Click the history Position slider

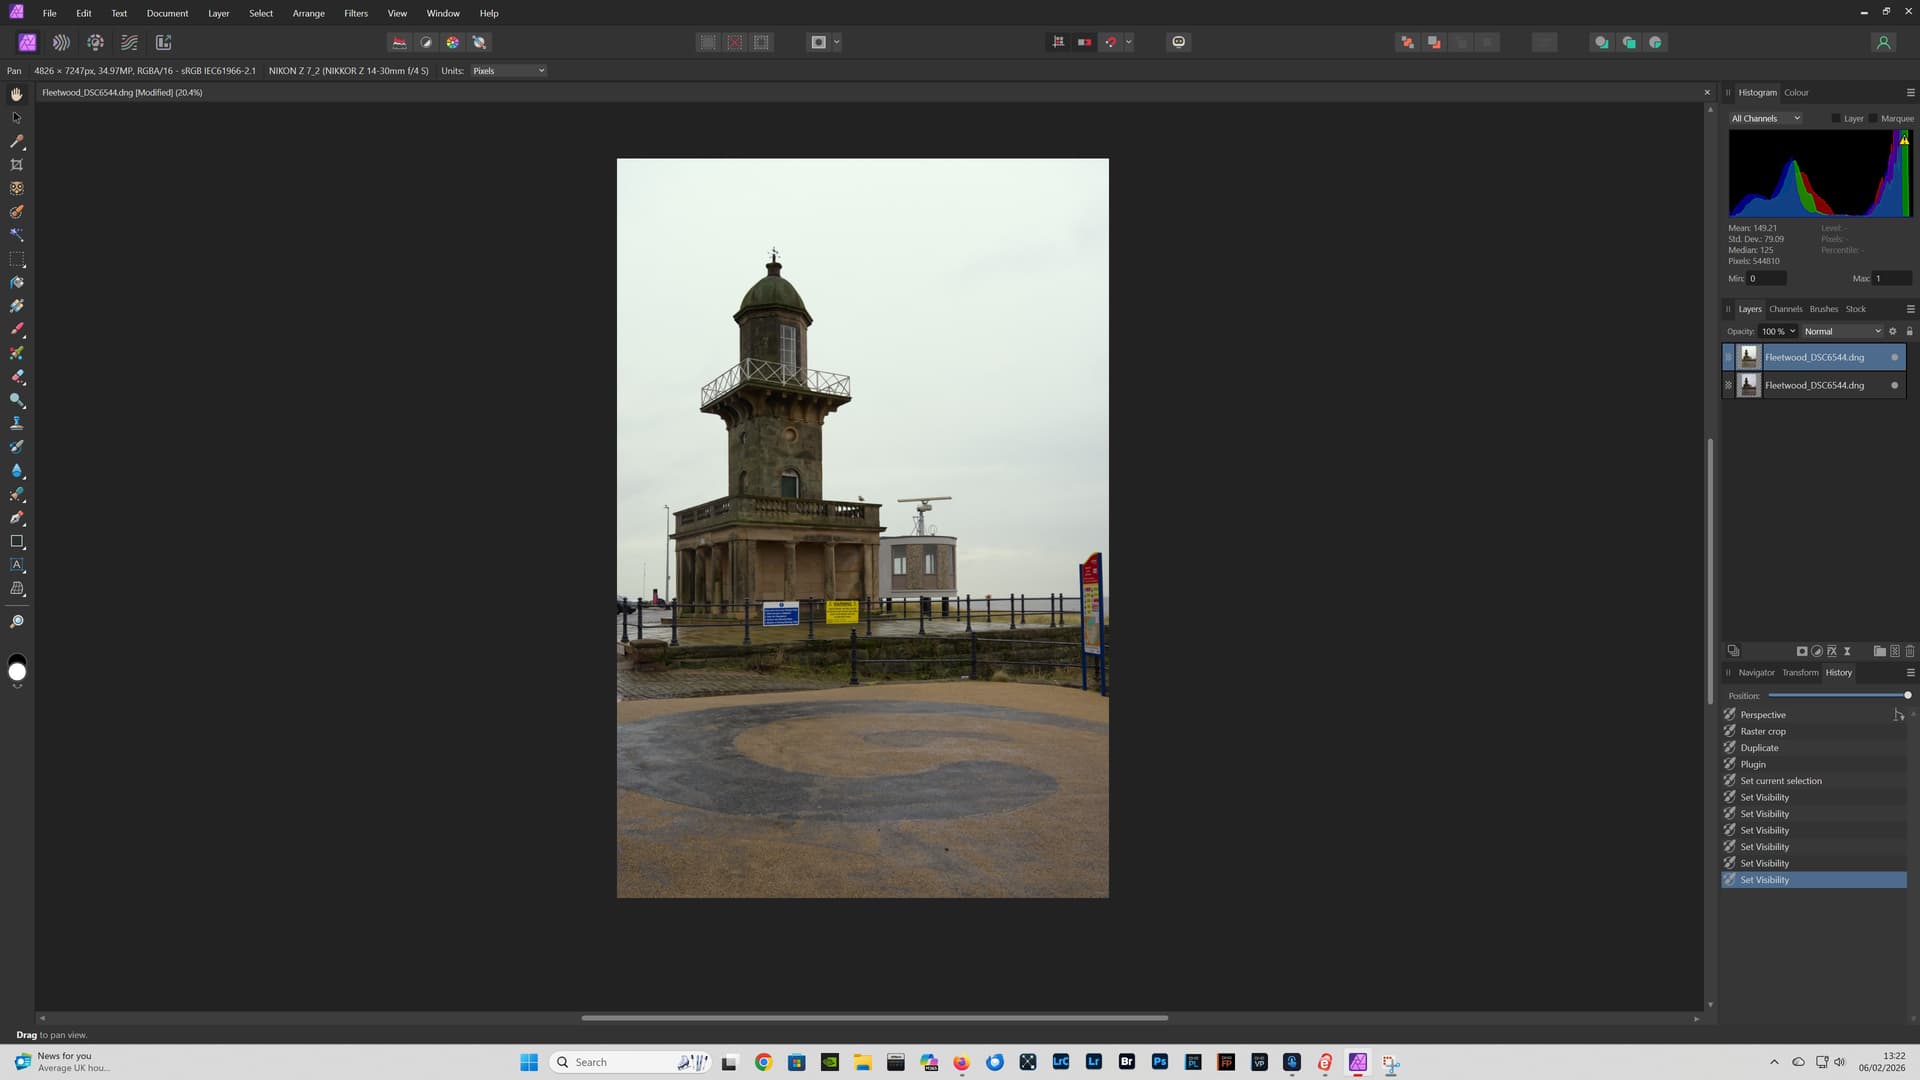click(1838, 695)
